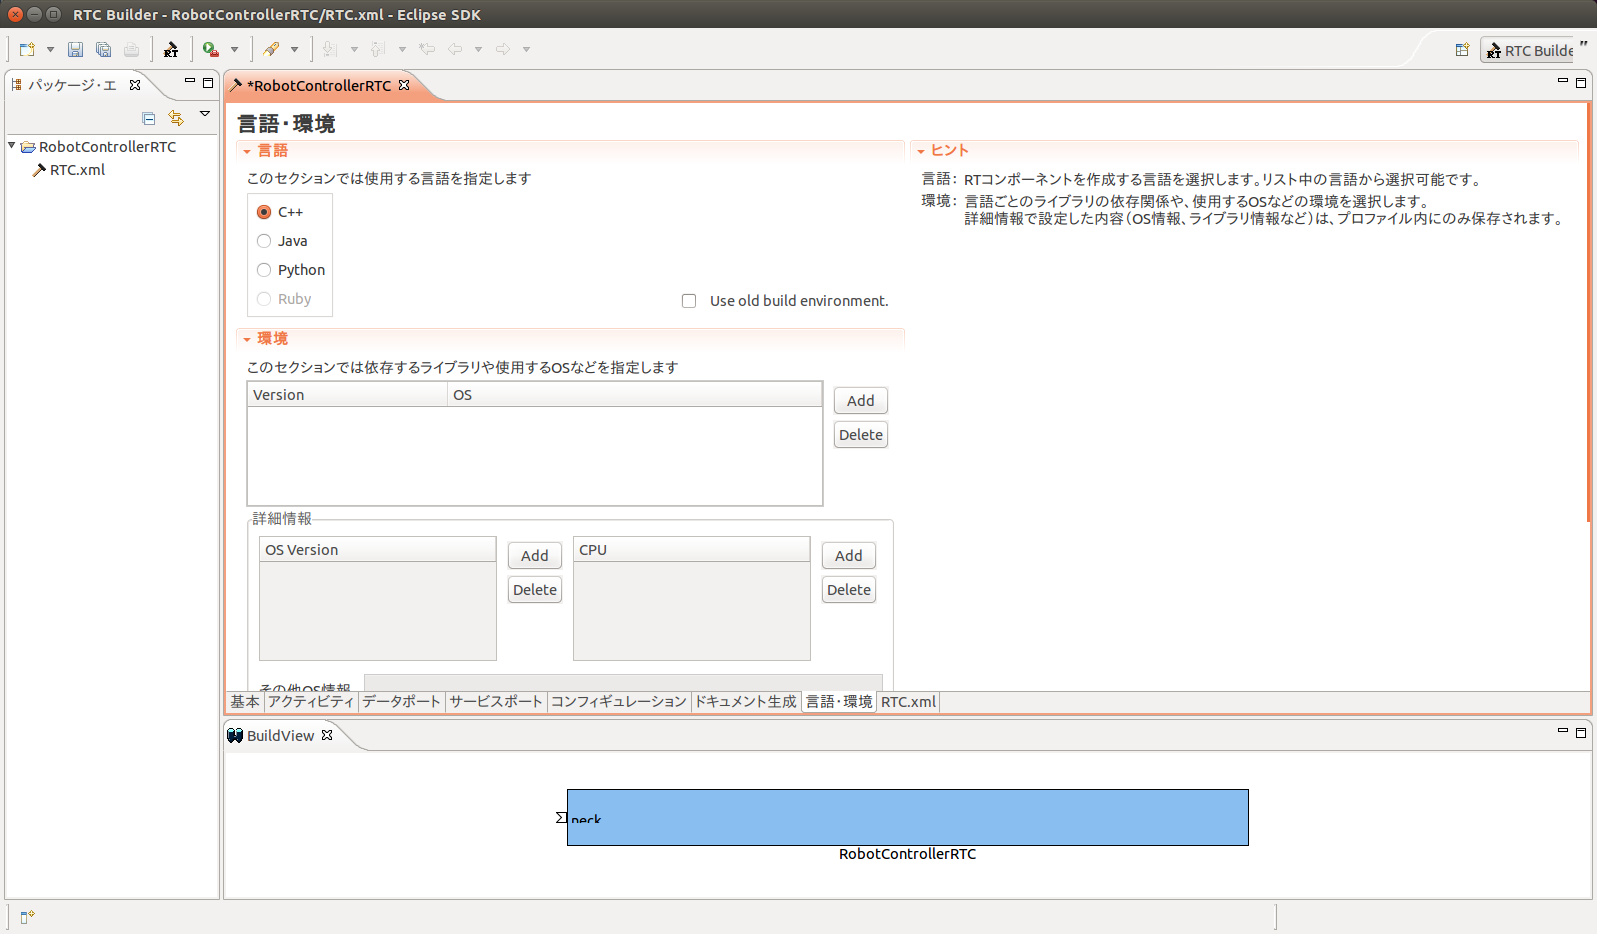Click the Open Perspective icon
The height and width of the screenshot is (934, 1597).
[1462, 50]
